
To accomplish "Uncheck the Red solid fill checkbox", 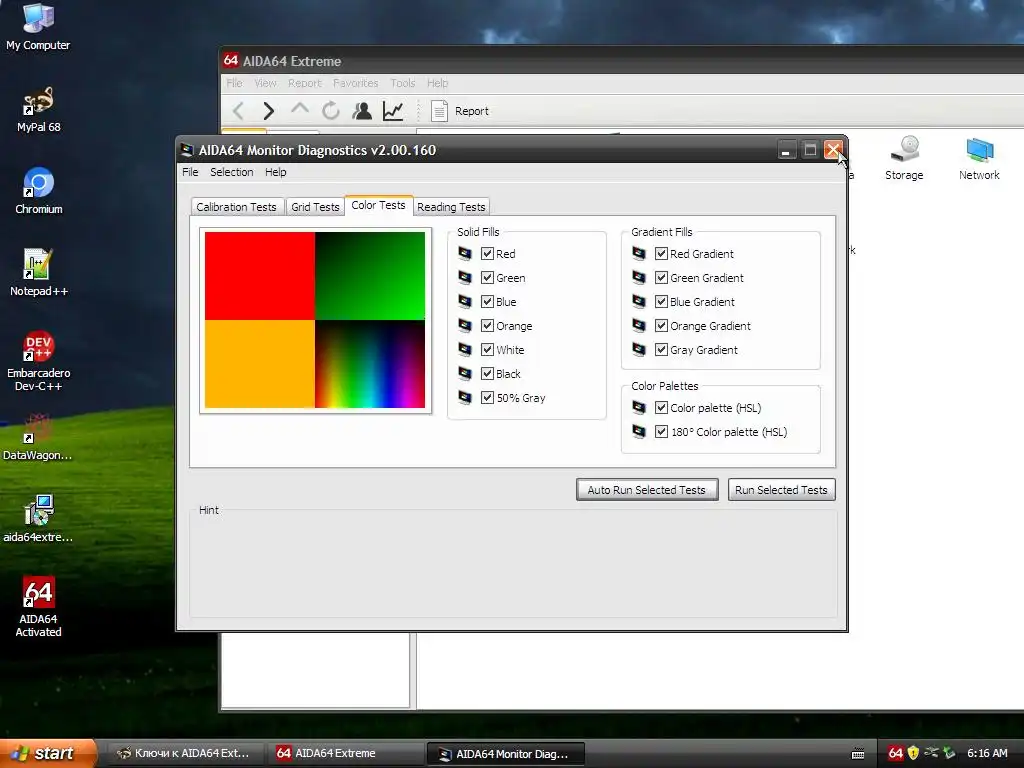I will pos(487,253).
